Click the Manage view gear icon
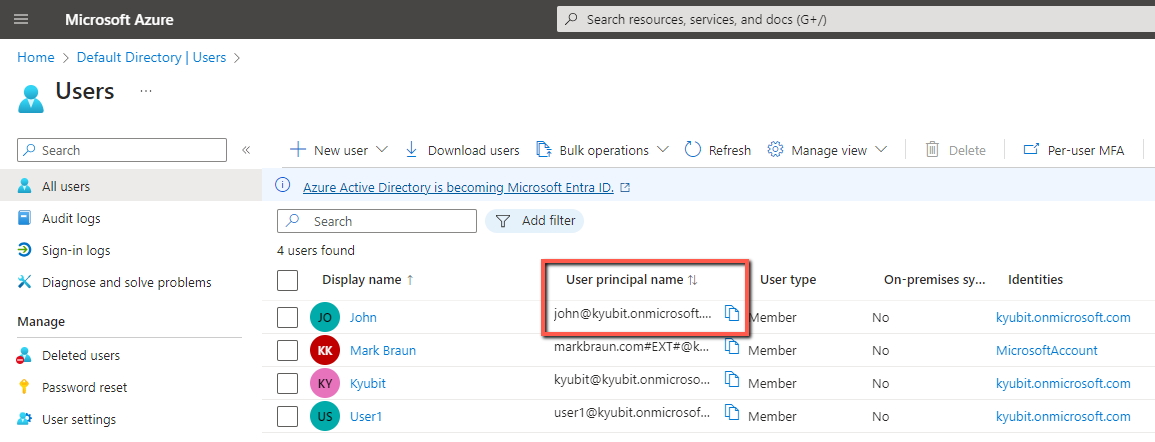The image size is (1155, 442). point(775,150)
